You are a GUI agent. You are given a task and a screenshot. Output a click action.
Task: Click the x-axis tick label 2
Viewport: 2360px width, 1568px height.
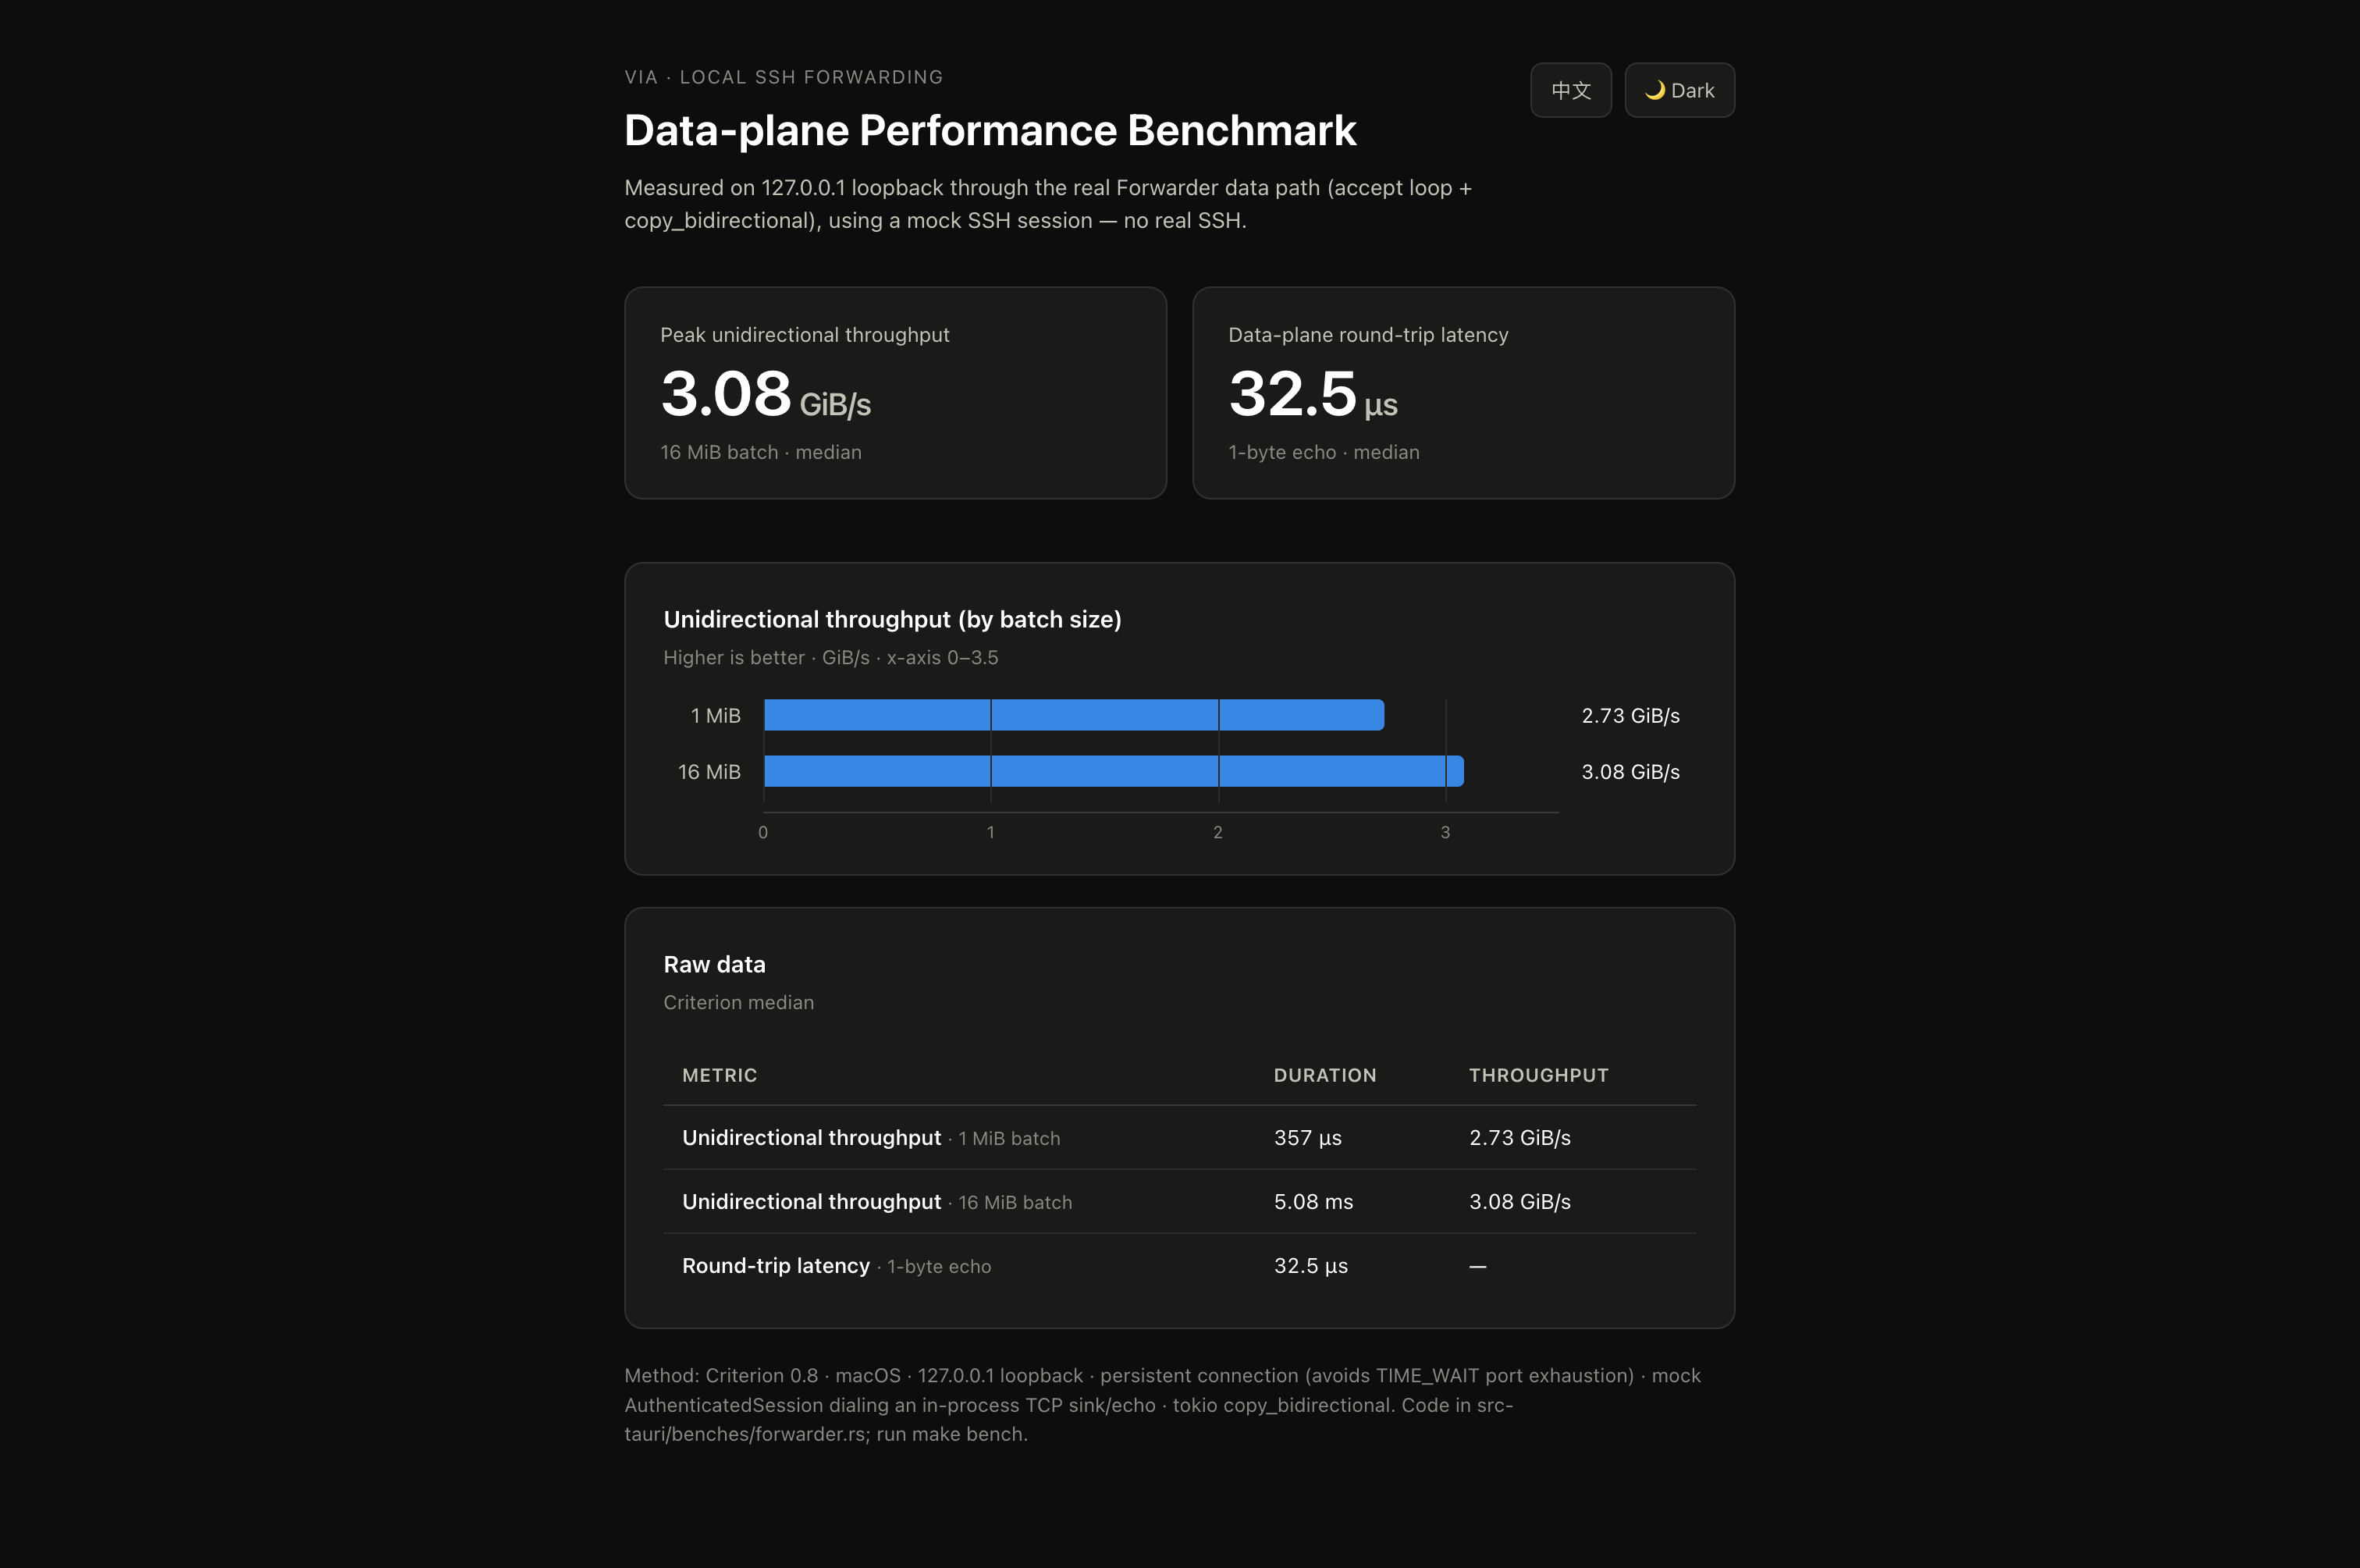[1218, 832]
